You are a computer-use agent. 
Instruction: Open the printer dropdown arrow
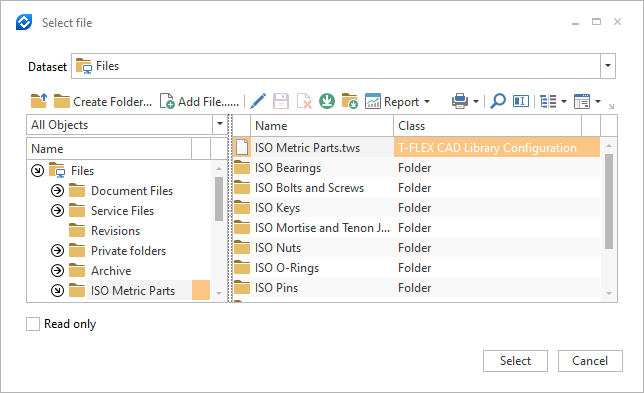(476, 101)
